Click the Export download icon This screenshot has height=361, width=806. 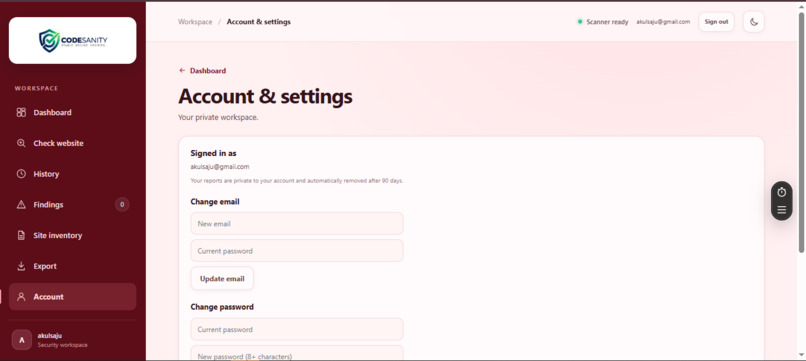21,266
